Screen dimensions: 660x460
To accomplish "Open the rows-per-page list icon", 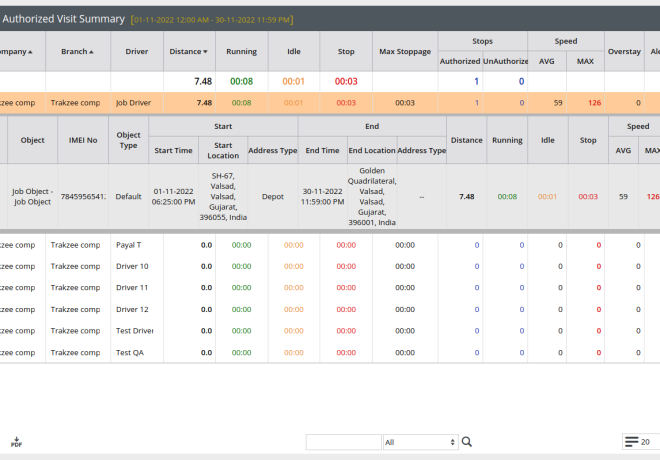I will (631, 442).
